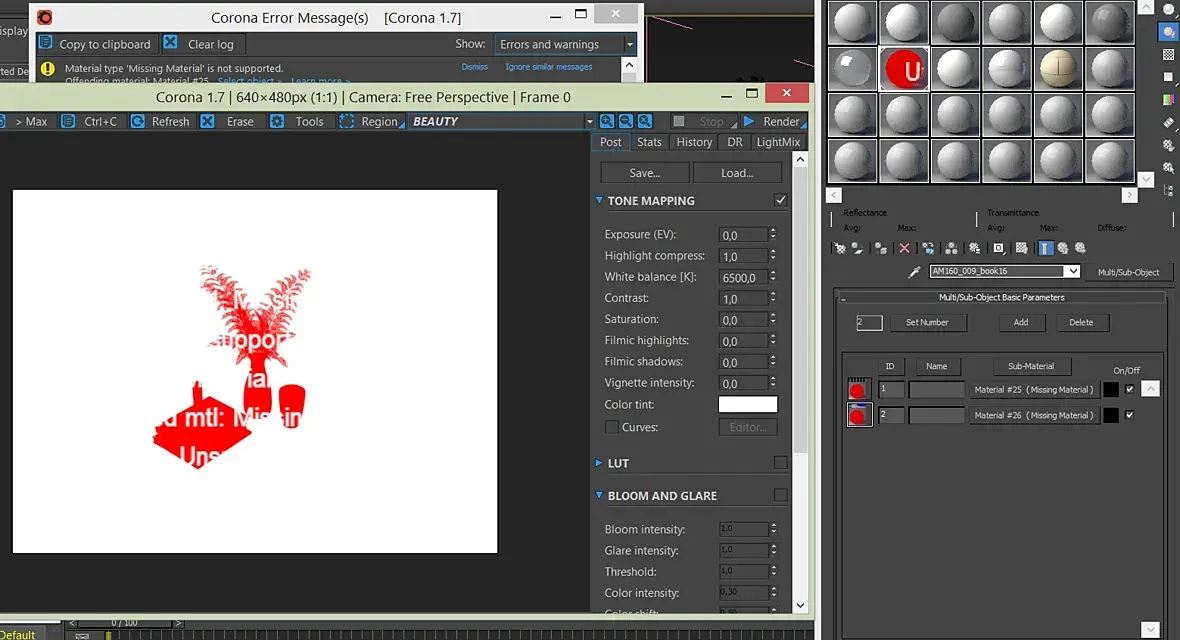Click the Delete sub-material button
The image size is (1180, 640).
pyautogui.click(x=1081, y=322)
